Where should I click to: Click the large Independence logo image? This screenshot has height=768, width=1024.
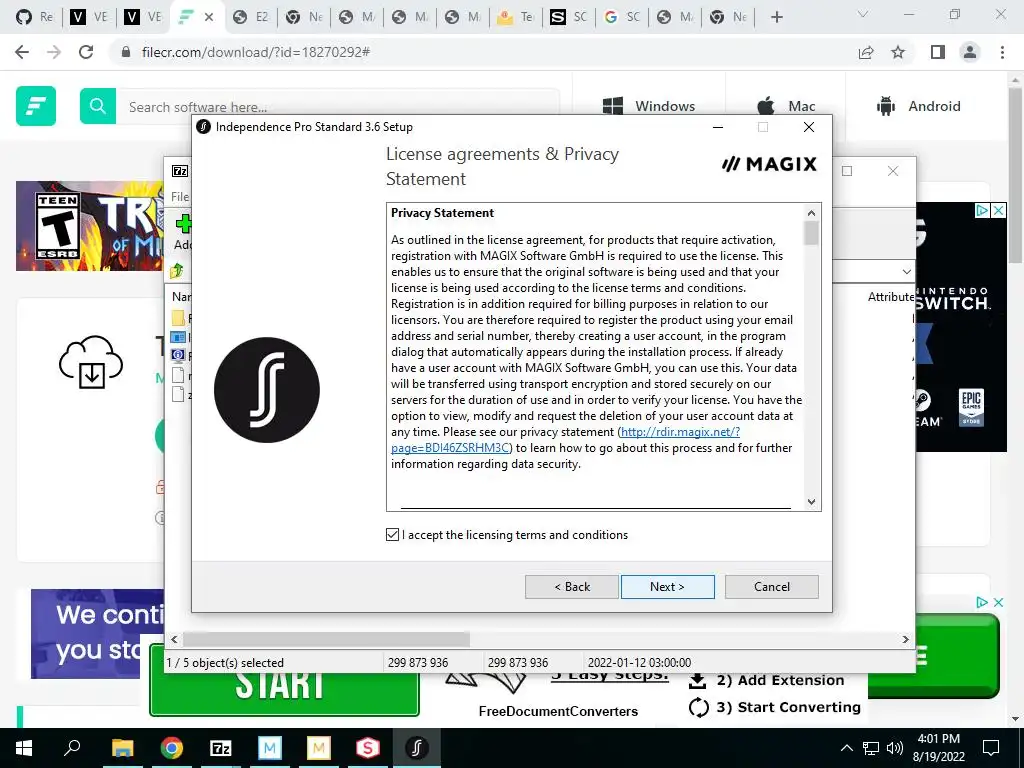(266, 390)
